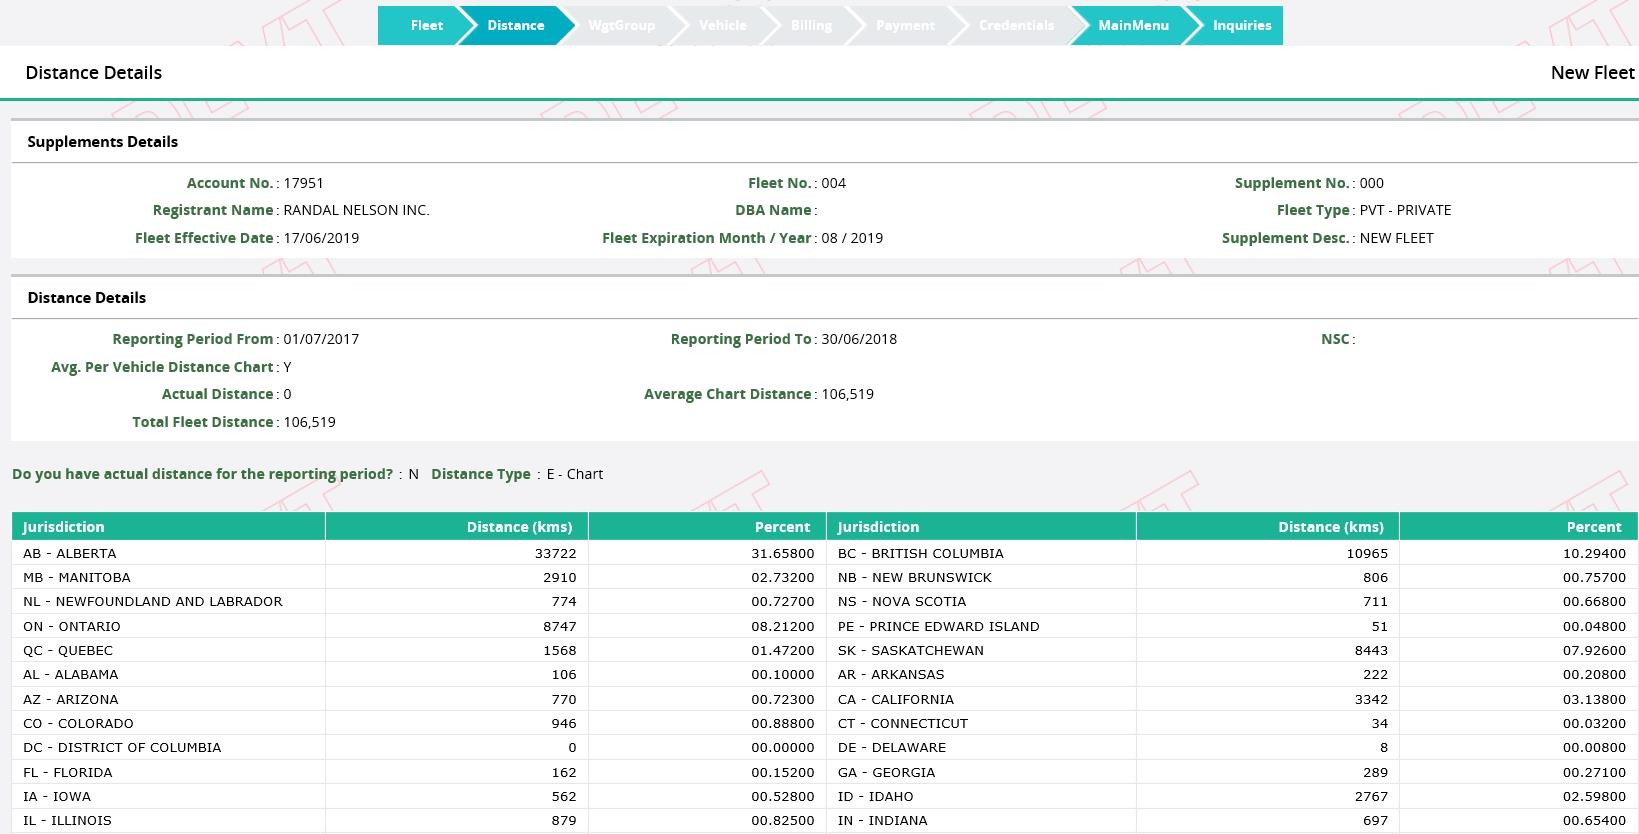Click Distance Type value E - Chart
The image size is (1639, 834).
pos(575,474)
